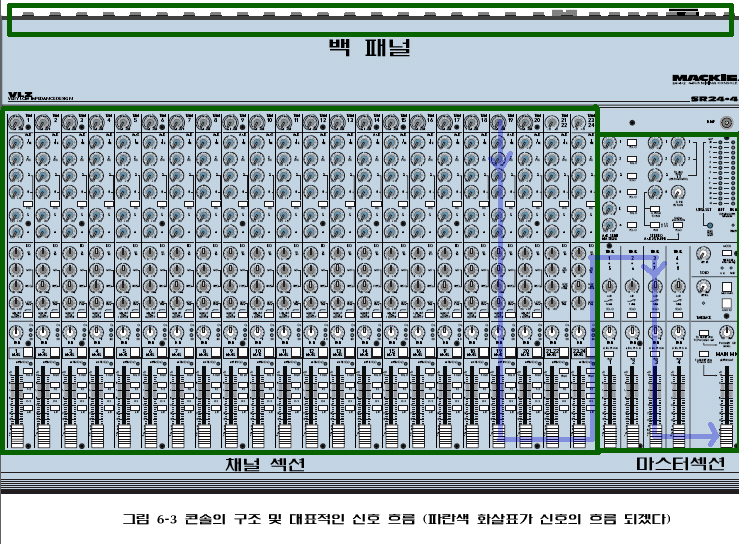Click the channel 5 pan knob

click(x=123, y=333)
